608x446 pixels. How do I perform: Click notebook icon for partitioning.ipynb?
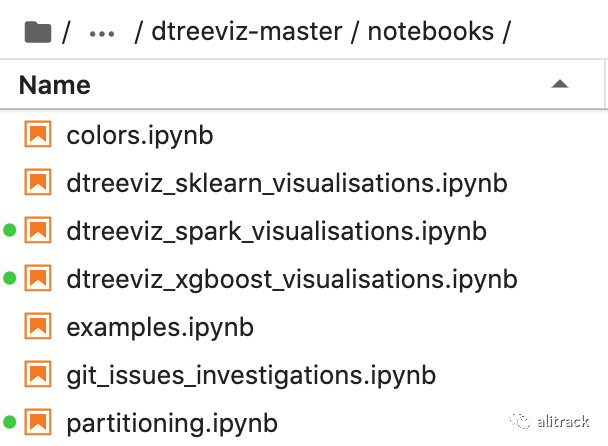click(38, 422)
